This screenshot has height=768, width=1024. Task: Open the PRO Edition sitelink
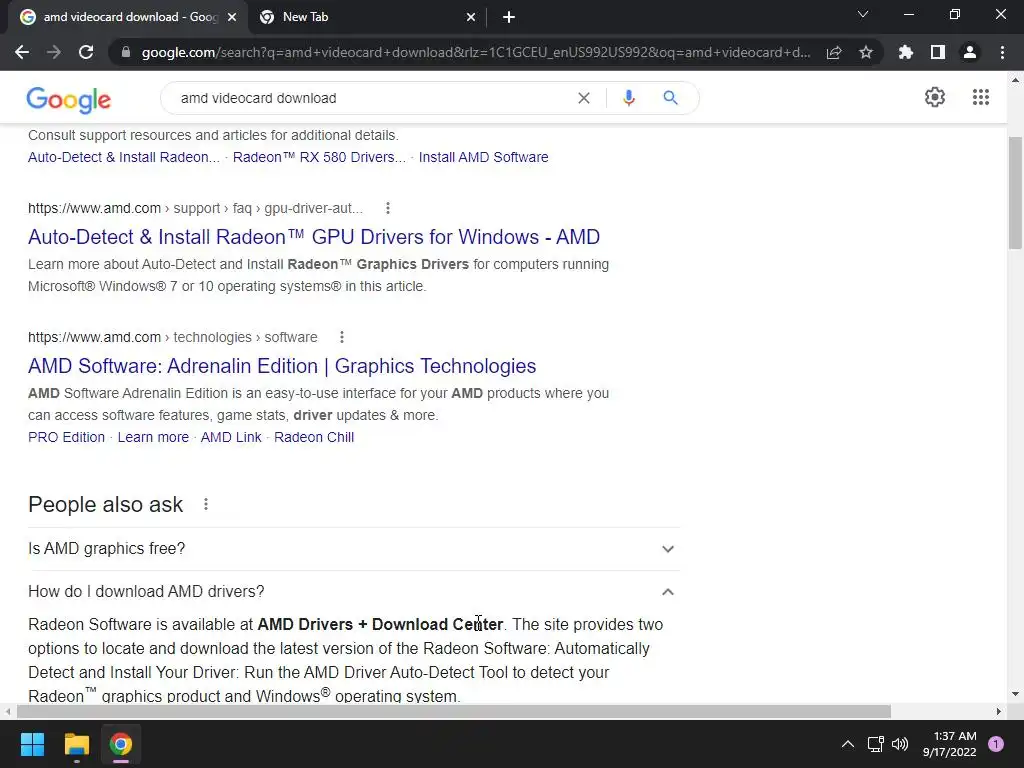click(67, 438)
